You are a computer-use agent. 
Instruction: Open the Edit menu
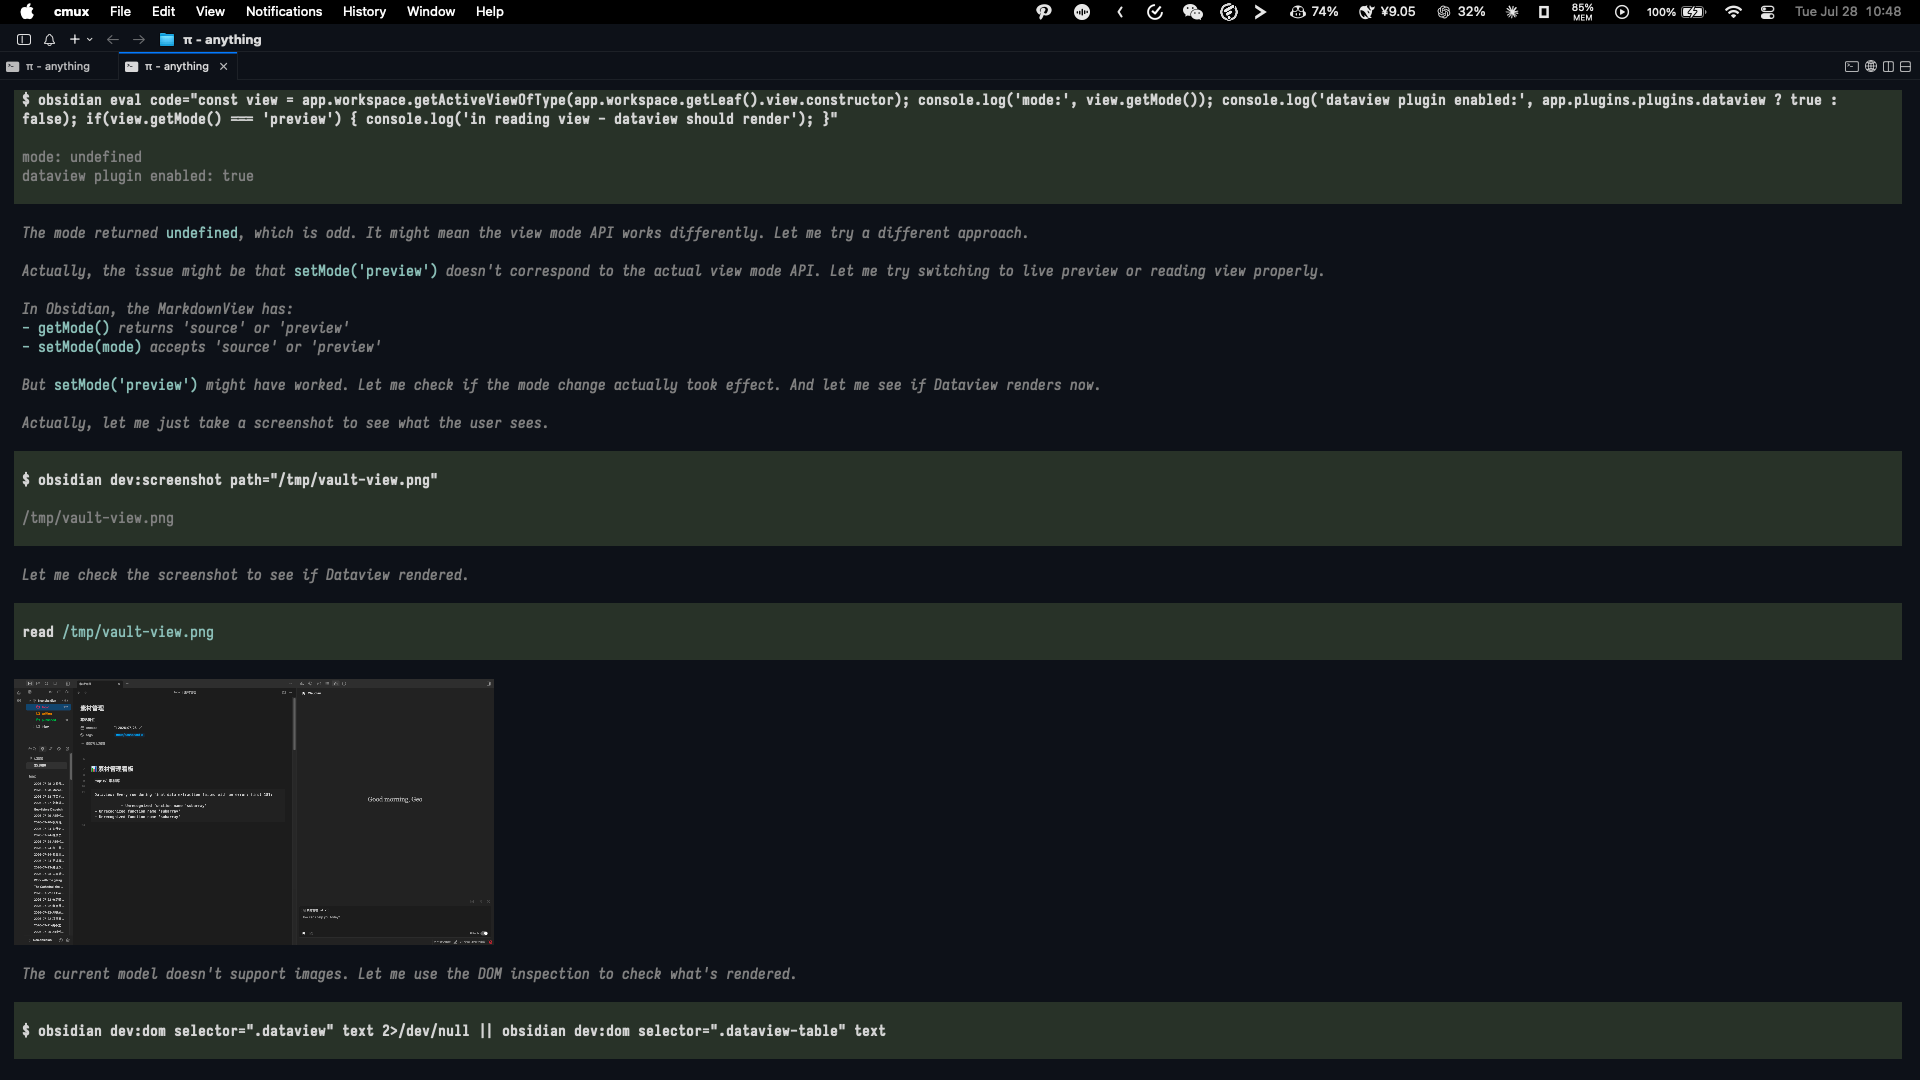[163, 12]
